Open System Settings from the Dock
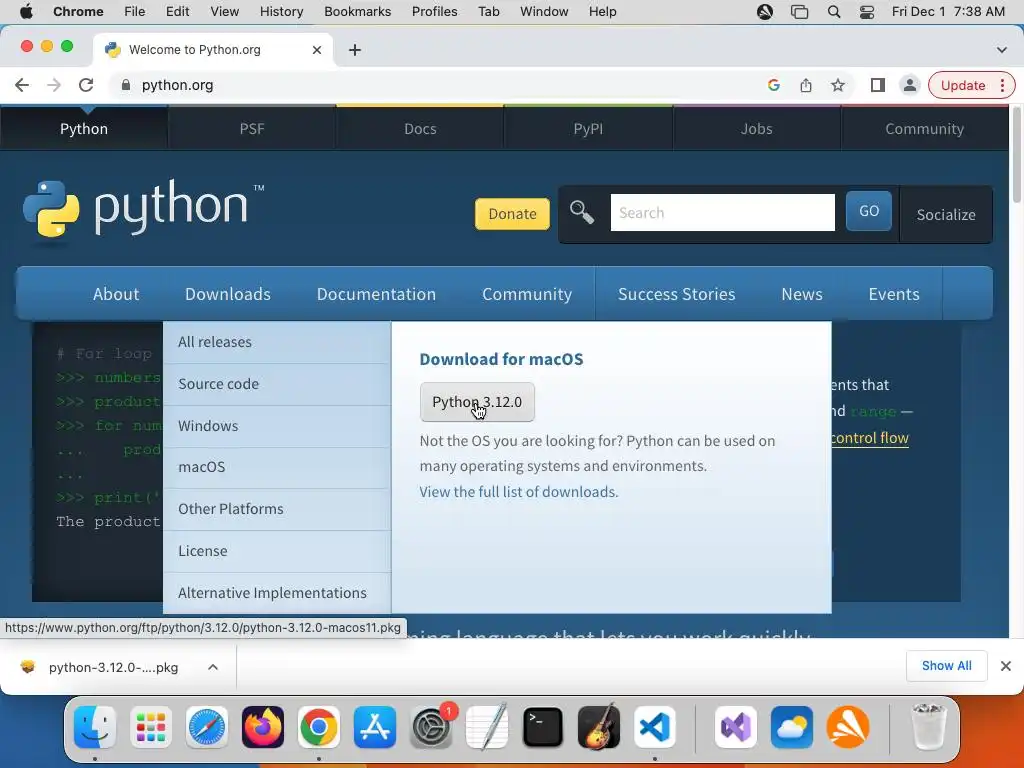The image size is (1024, 768). click(x=431, y=727)
